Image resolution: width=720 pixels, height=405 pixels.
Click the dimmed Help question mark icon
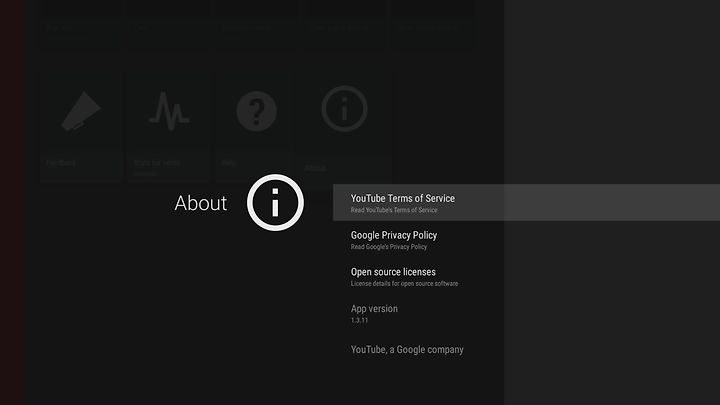(x=256, y=111)
